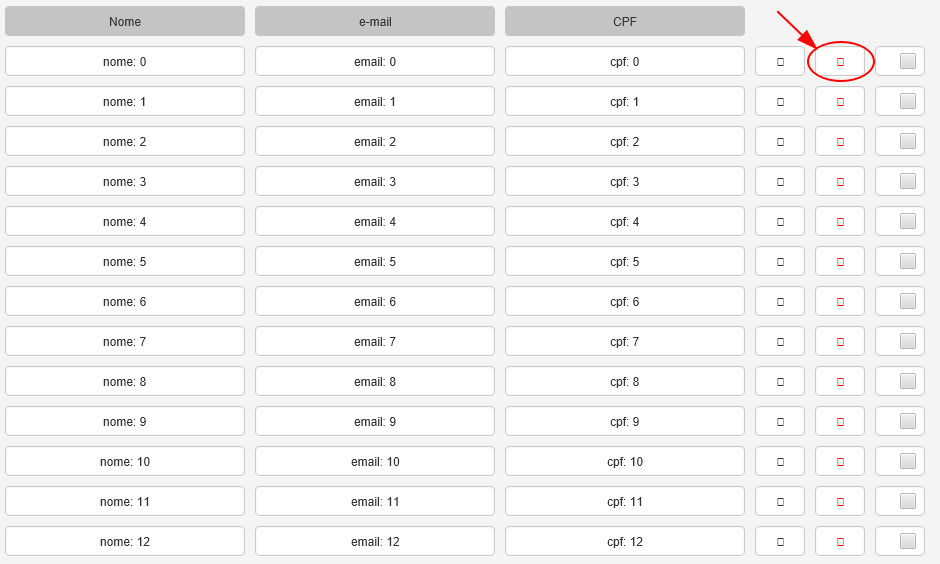The image size is (940, 564).
Task: Hit the red icon button for cpf: 7
Action: click(840, 341)
